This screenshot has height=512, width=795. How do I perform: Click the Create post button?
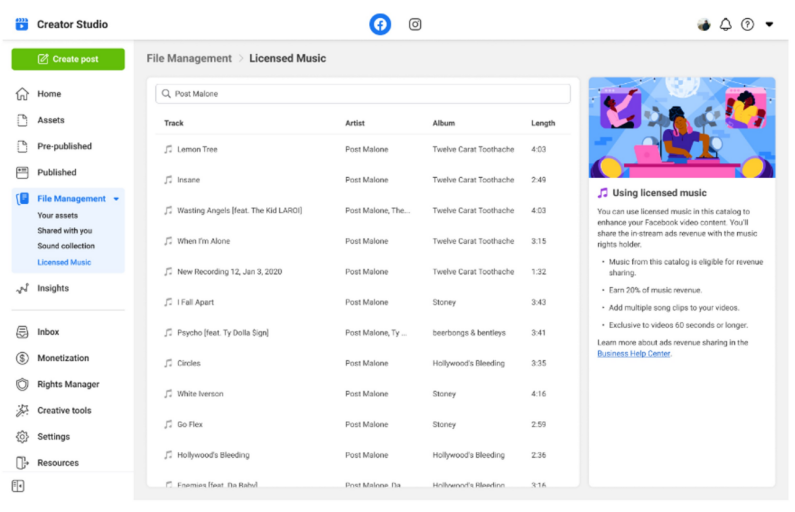[68, 59]
